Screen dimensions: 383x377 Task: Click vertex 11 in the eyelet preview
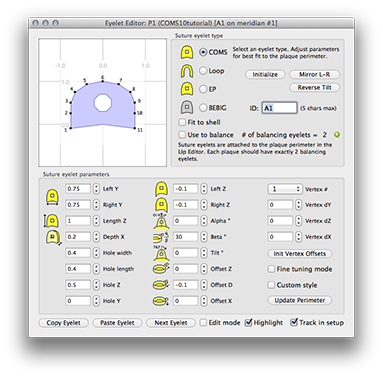pos(135,128)
